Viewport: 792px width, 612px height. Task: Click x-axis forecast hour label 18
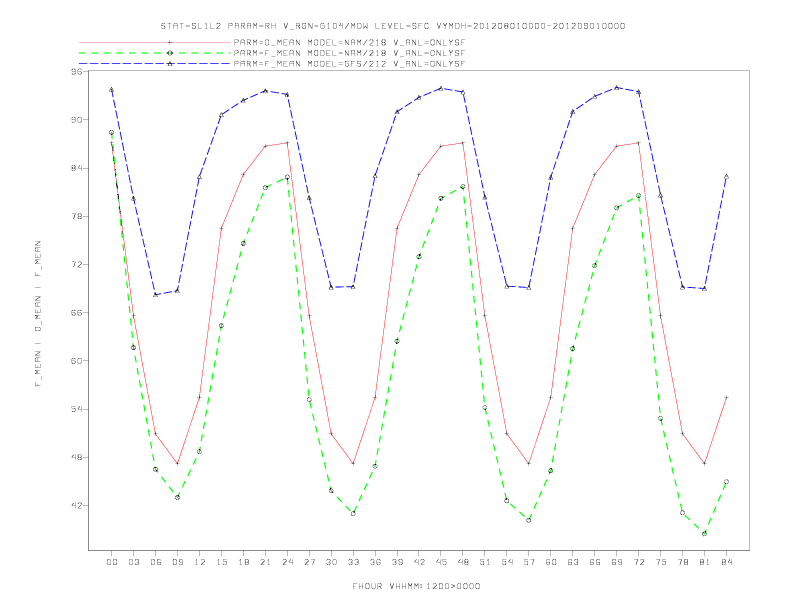pyautogui.click(x=243, y=562)
